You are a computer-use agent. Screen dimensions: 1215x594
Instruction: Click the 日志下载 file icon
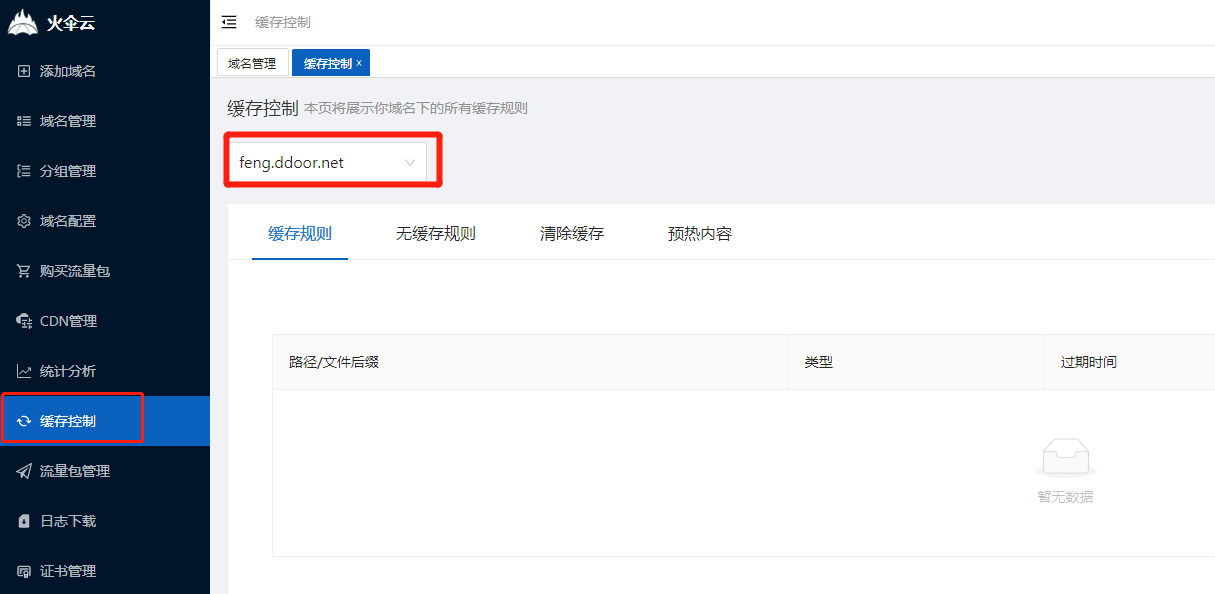tap(24, 521)
